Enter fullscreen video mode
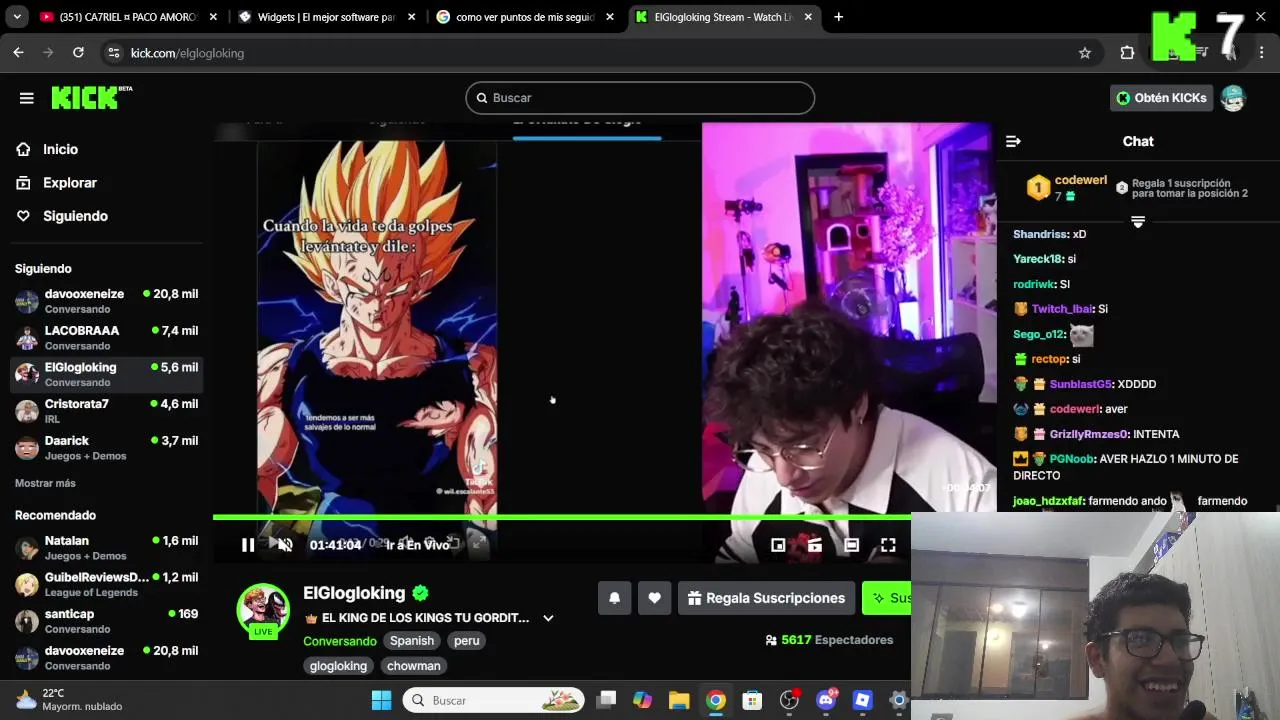The image size is (1280, 720). point(888,545)
